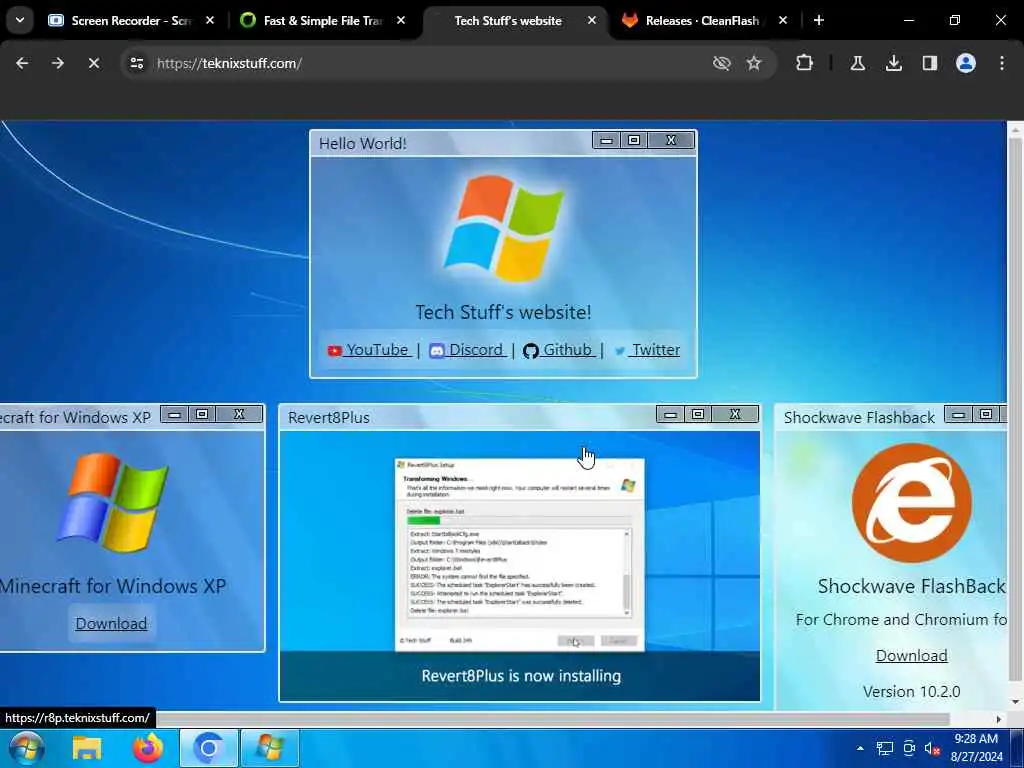
Task: Launch Firefox from the taskbar
Action: (x=148, y=748)
